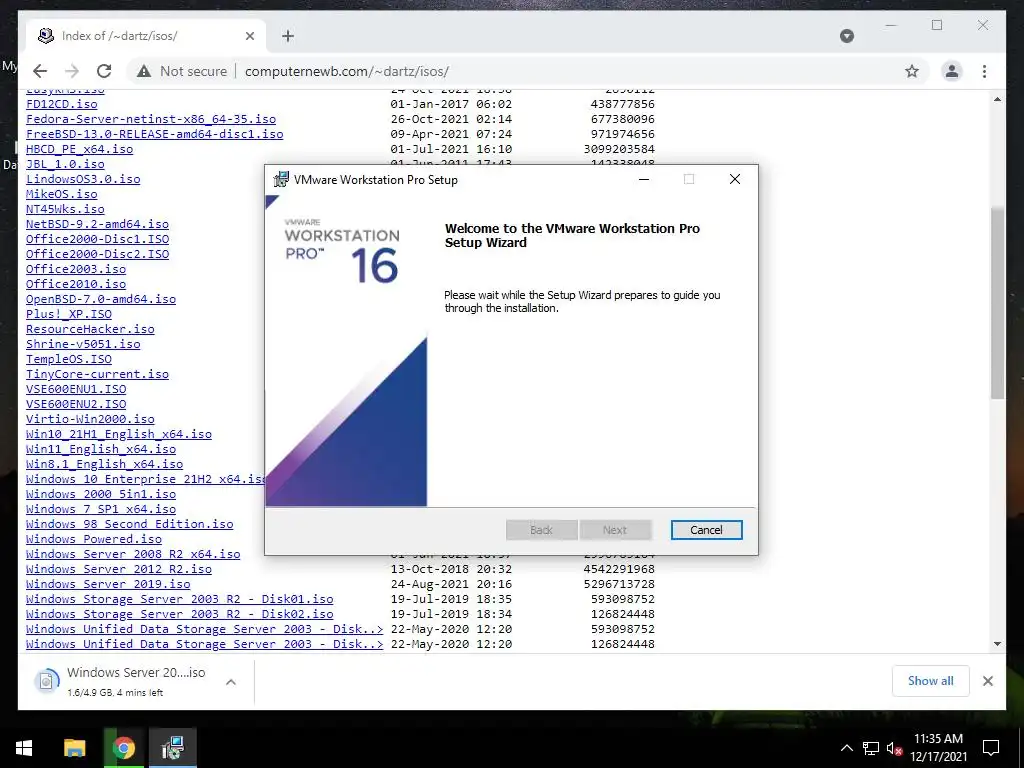Click the Office2010.iso link
This screenshot has height=768, width=1024.
pyautogui.click(x=76, y=284)
